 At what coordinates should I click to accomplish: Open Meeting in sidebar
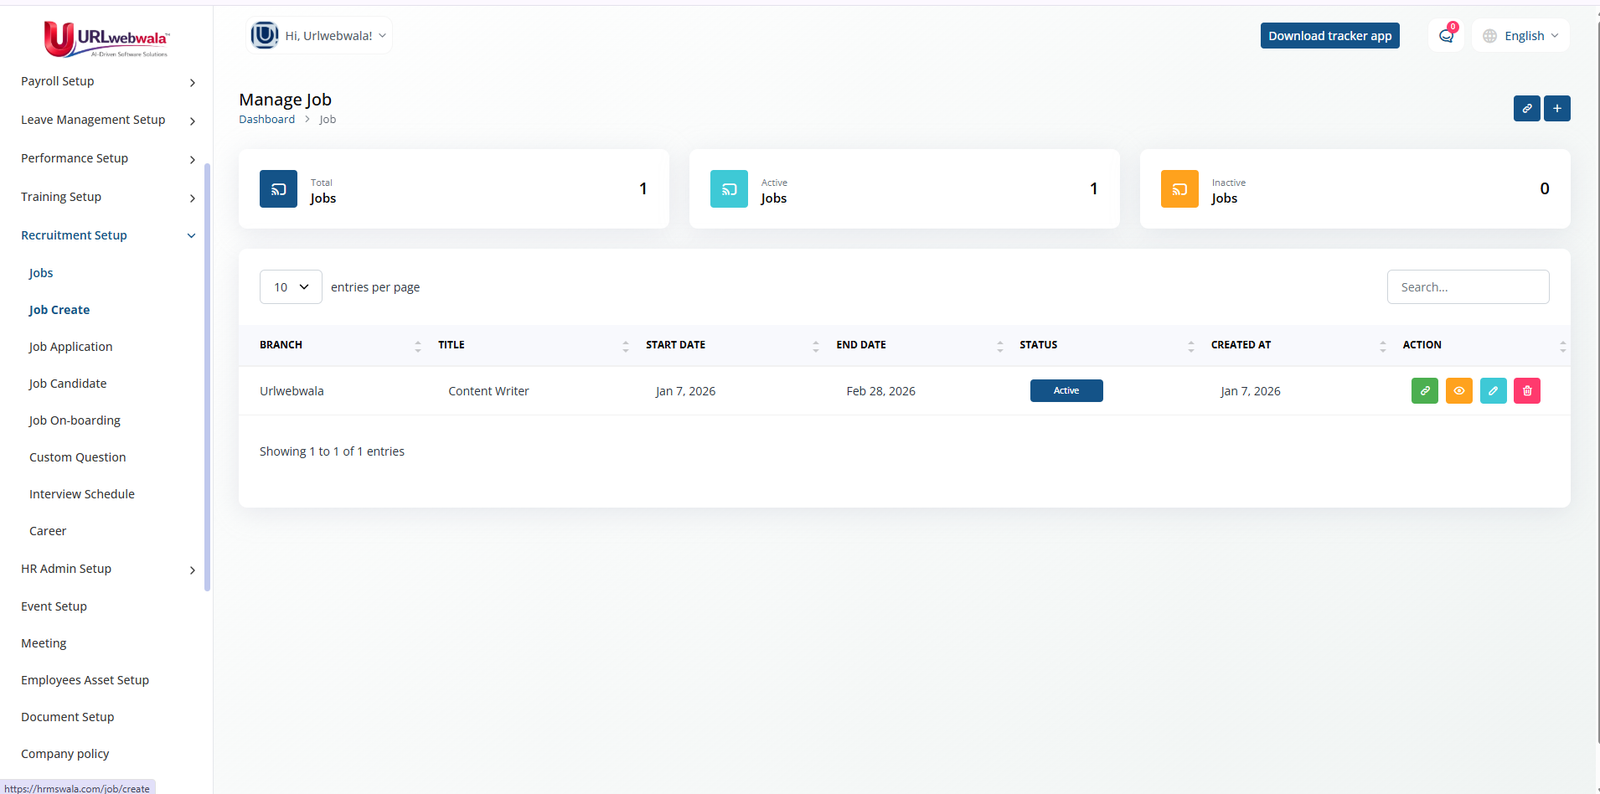(x=44, y=644)
